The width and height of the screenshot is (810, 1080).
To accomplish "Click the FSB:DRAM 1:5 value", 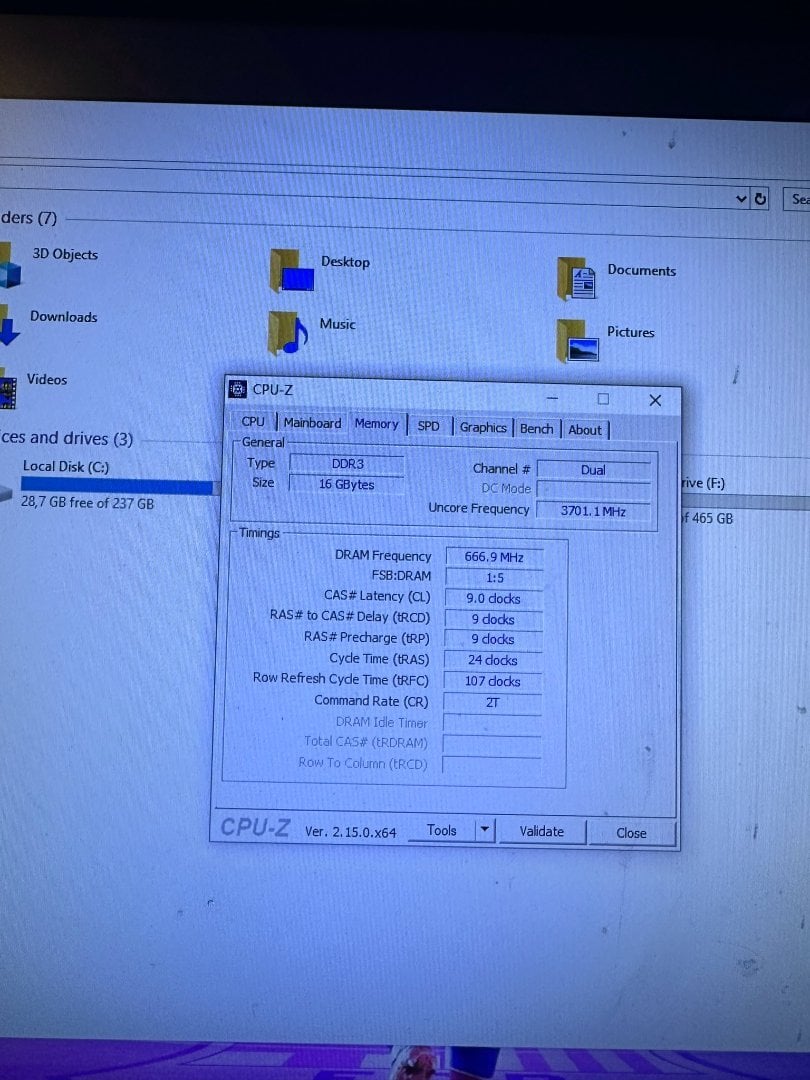I will click(x=494, y=577).
